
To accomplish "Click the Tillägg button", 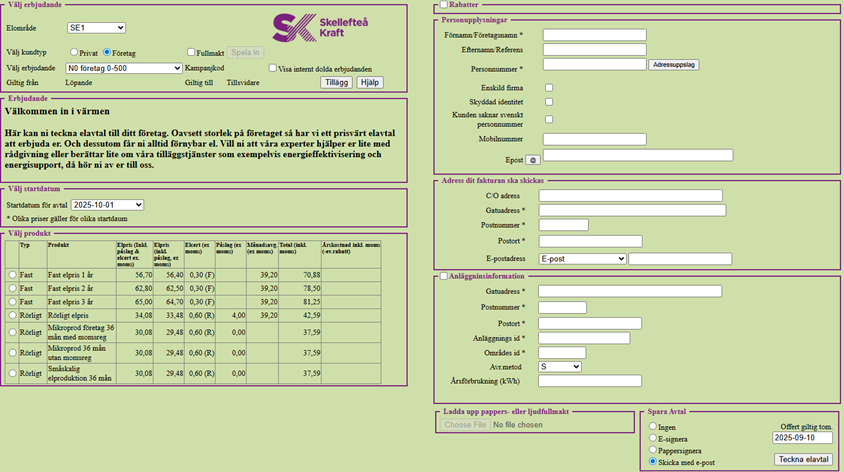I will [x=336, y=82].
